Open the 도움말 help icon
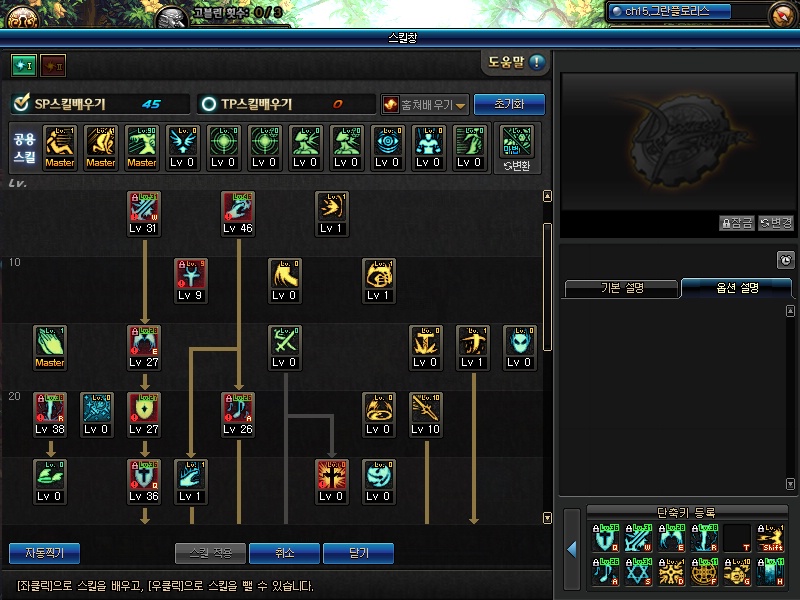The height and width of the screenshot is (600, 800). 537,62
